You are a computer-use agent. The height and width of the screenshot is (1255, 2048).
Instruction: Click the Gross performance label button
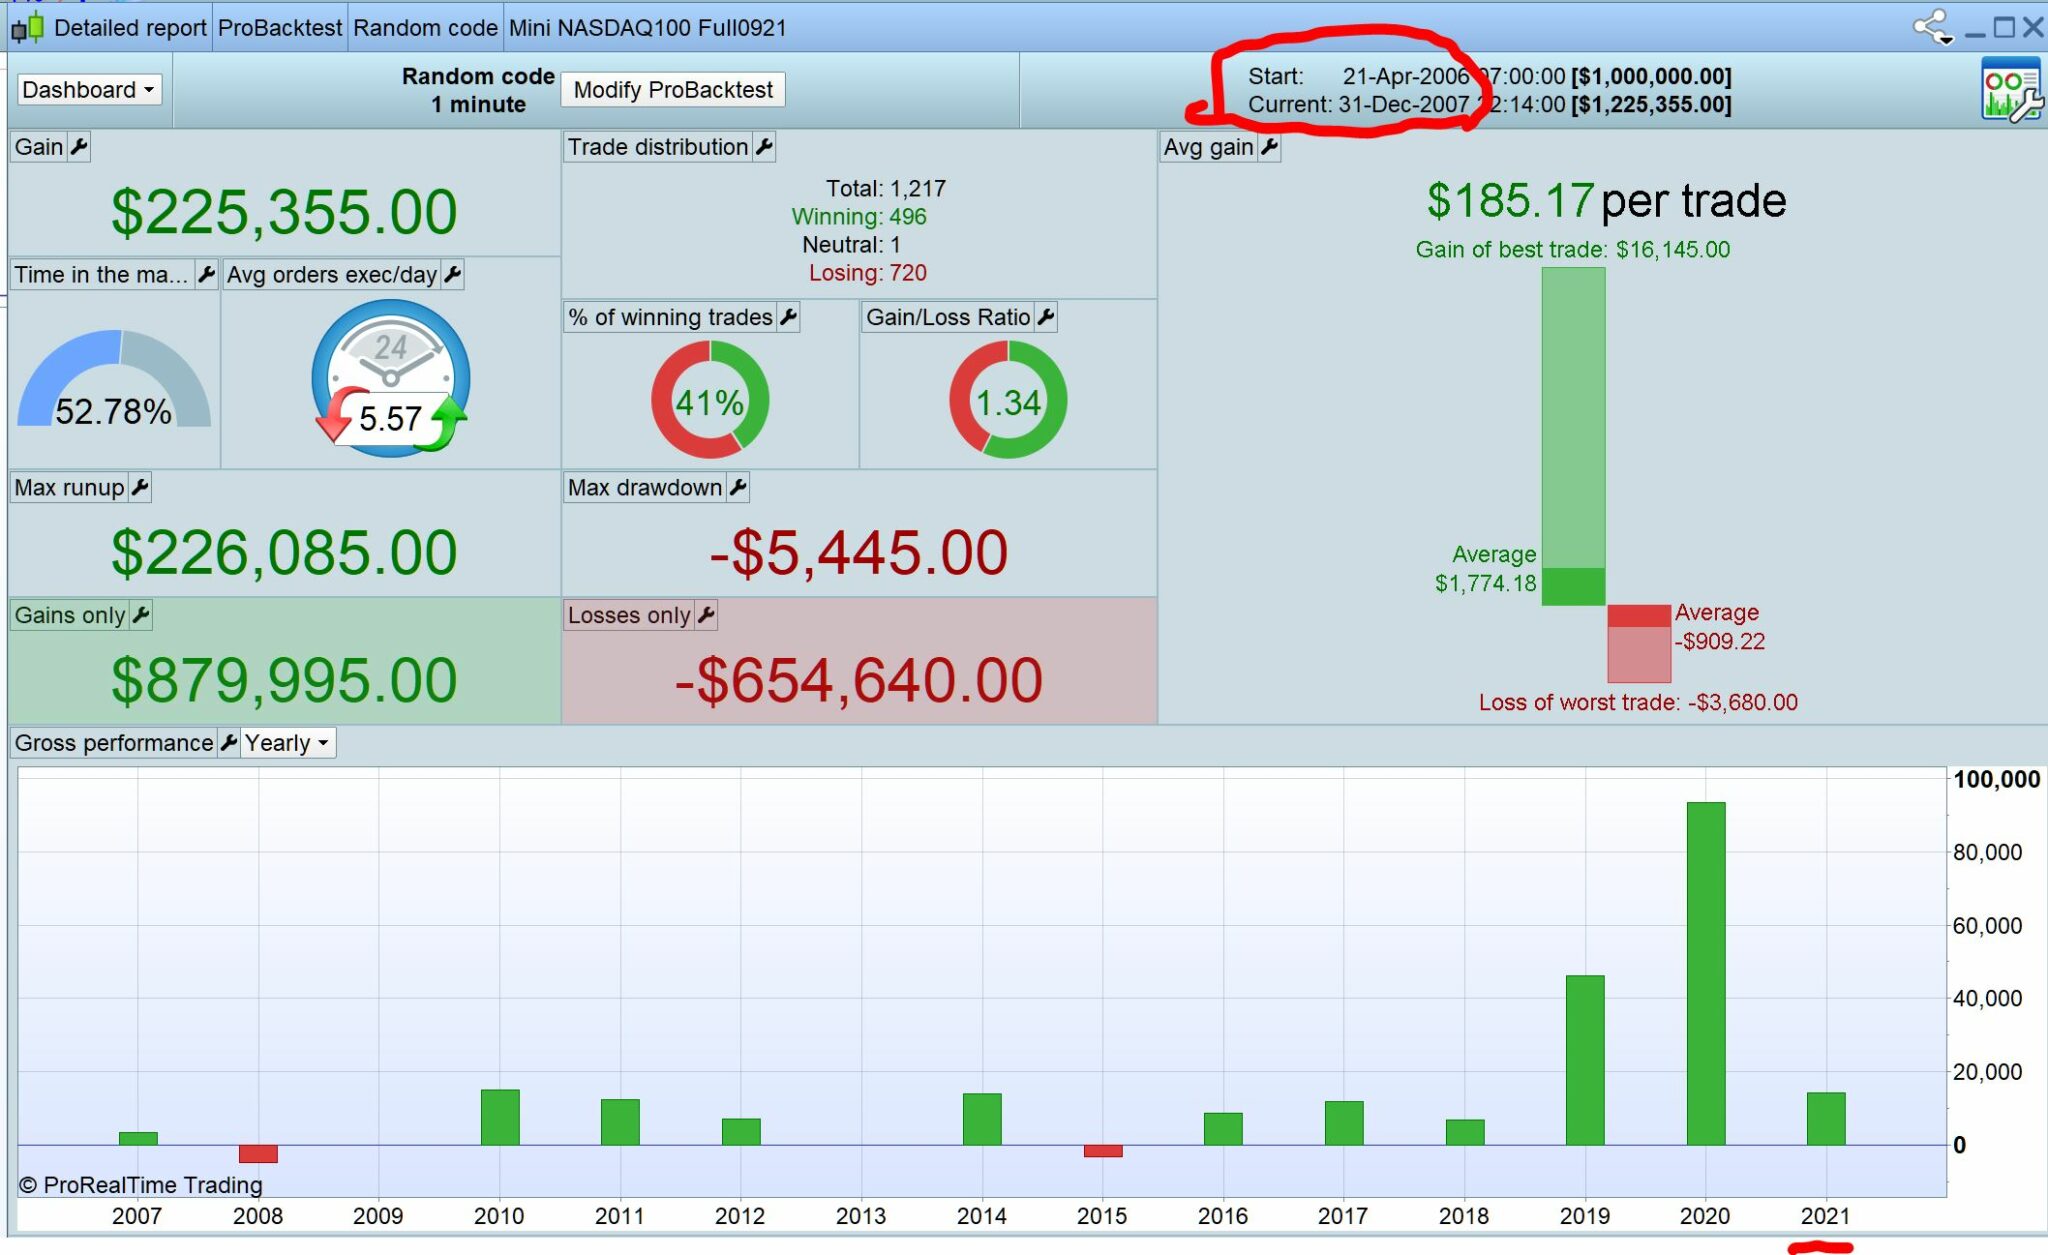point(113,743)
